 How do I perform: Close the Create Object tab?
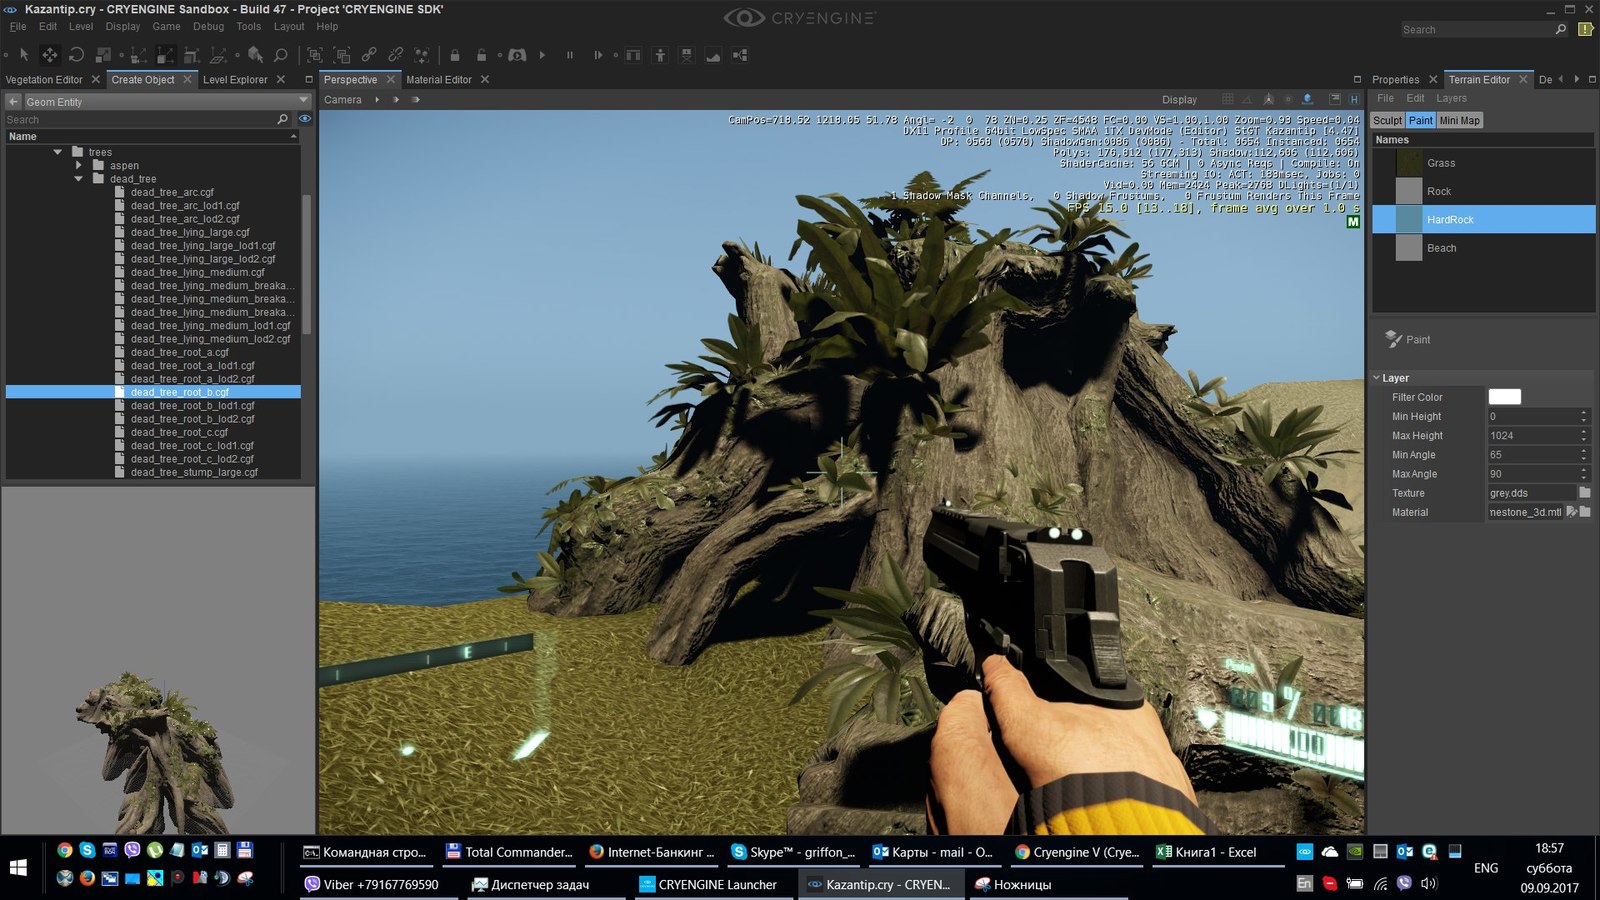click(x=187, y=79)
